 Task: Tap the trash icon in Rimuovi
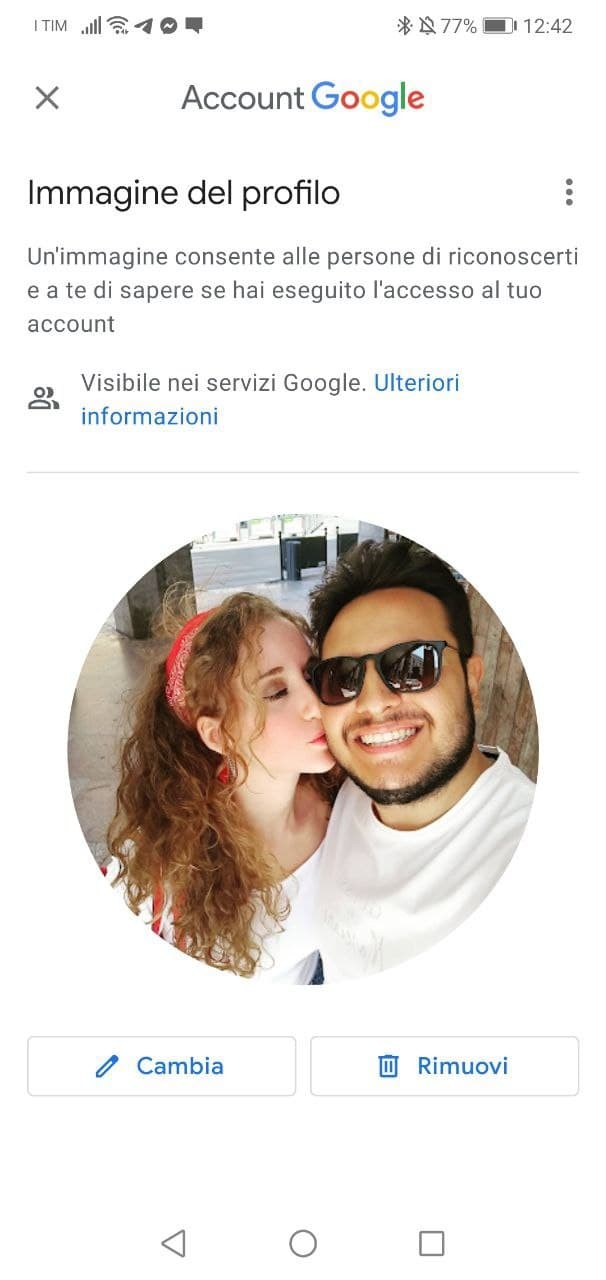tap(388, 1067)
